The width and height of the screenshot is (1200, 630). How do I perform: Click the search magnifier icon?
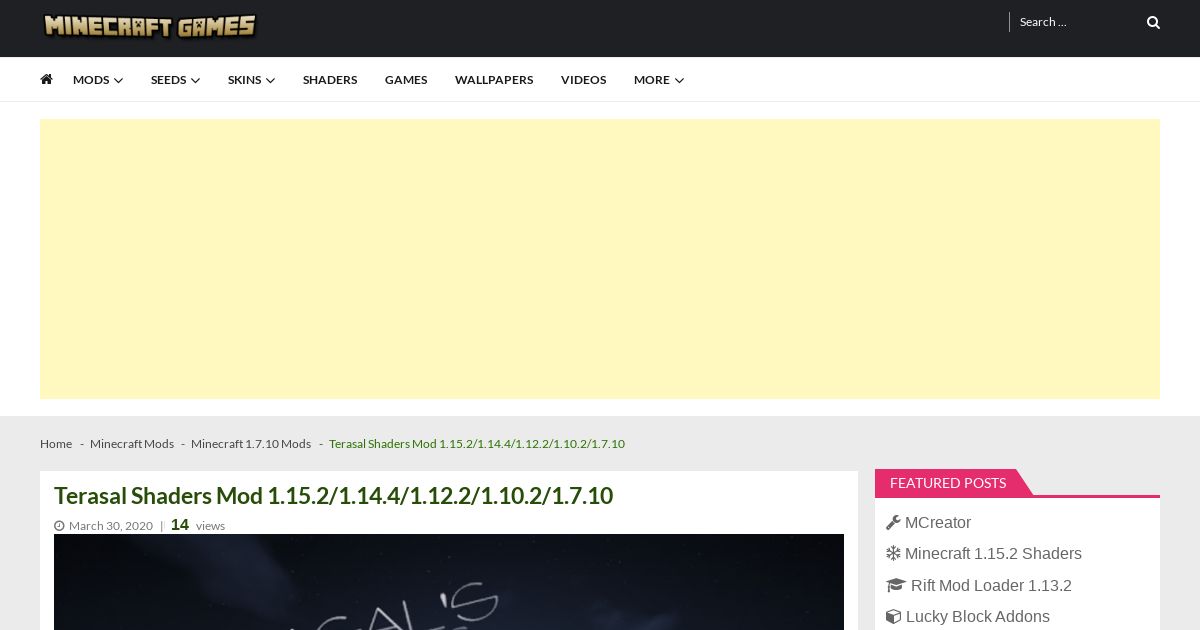pyautogui.click(x=1153, y=22)
